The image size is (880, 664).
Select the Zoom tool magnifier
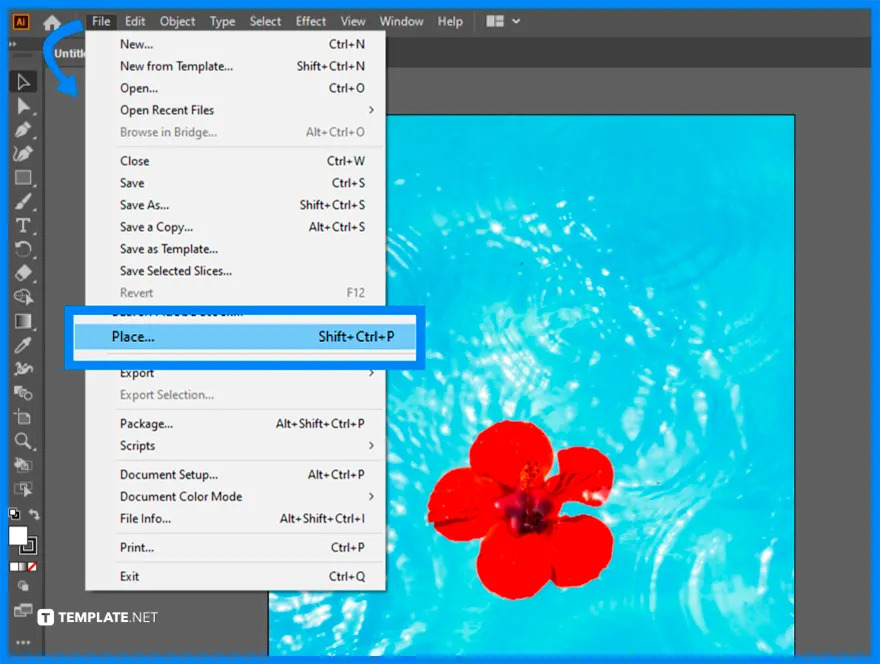pyautogui.click(x=23, y=441)
